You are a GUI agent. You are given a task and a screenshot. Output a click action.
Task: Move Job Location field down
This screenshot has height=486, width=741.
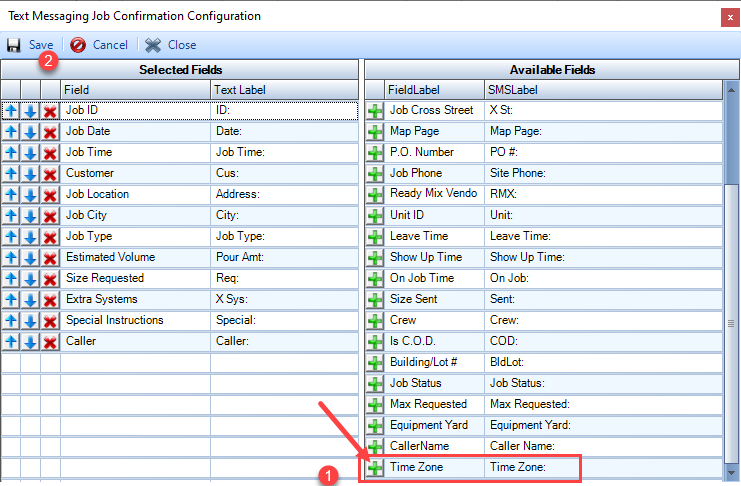coord(30,195)
